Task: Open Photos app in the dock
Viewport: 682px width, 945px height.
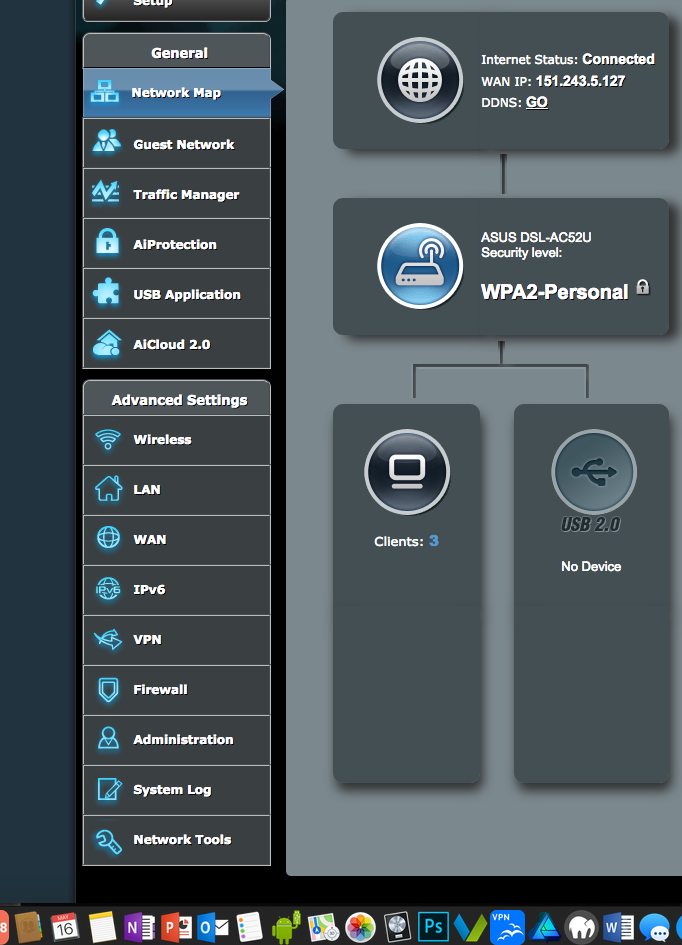Action: (360, 927)
